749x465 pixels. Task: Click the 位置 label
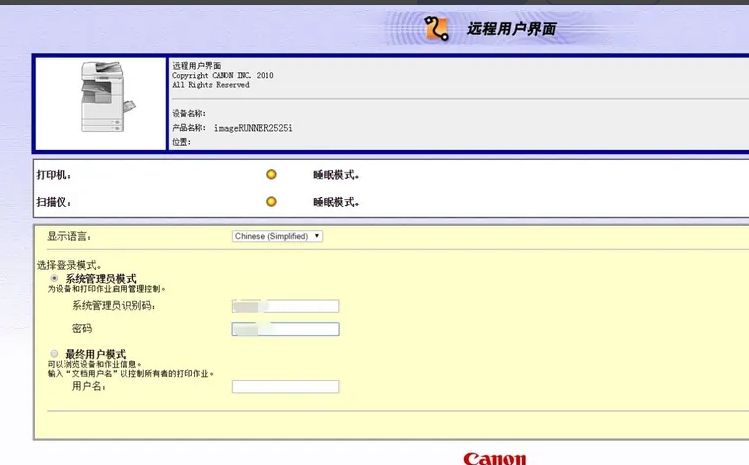[182, 142]
